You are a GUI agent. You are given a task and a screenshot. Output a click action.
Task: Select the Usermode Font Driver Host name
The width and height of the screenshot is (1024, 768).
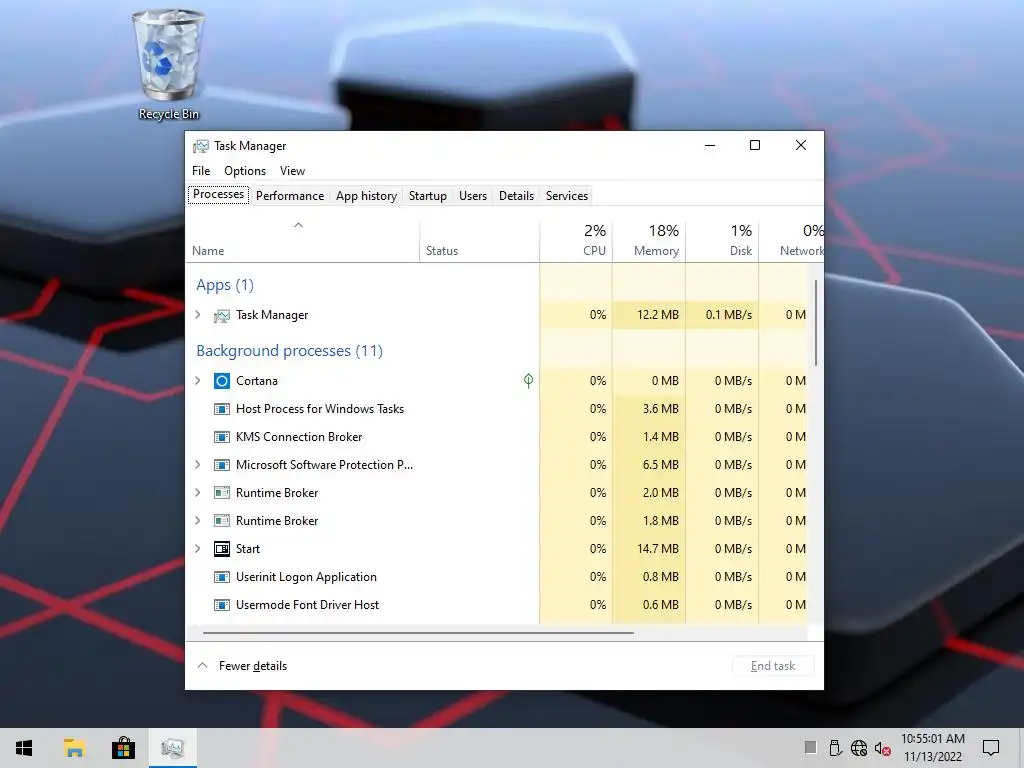308,605
